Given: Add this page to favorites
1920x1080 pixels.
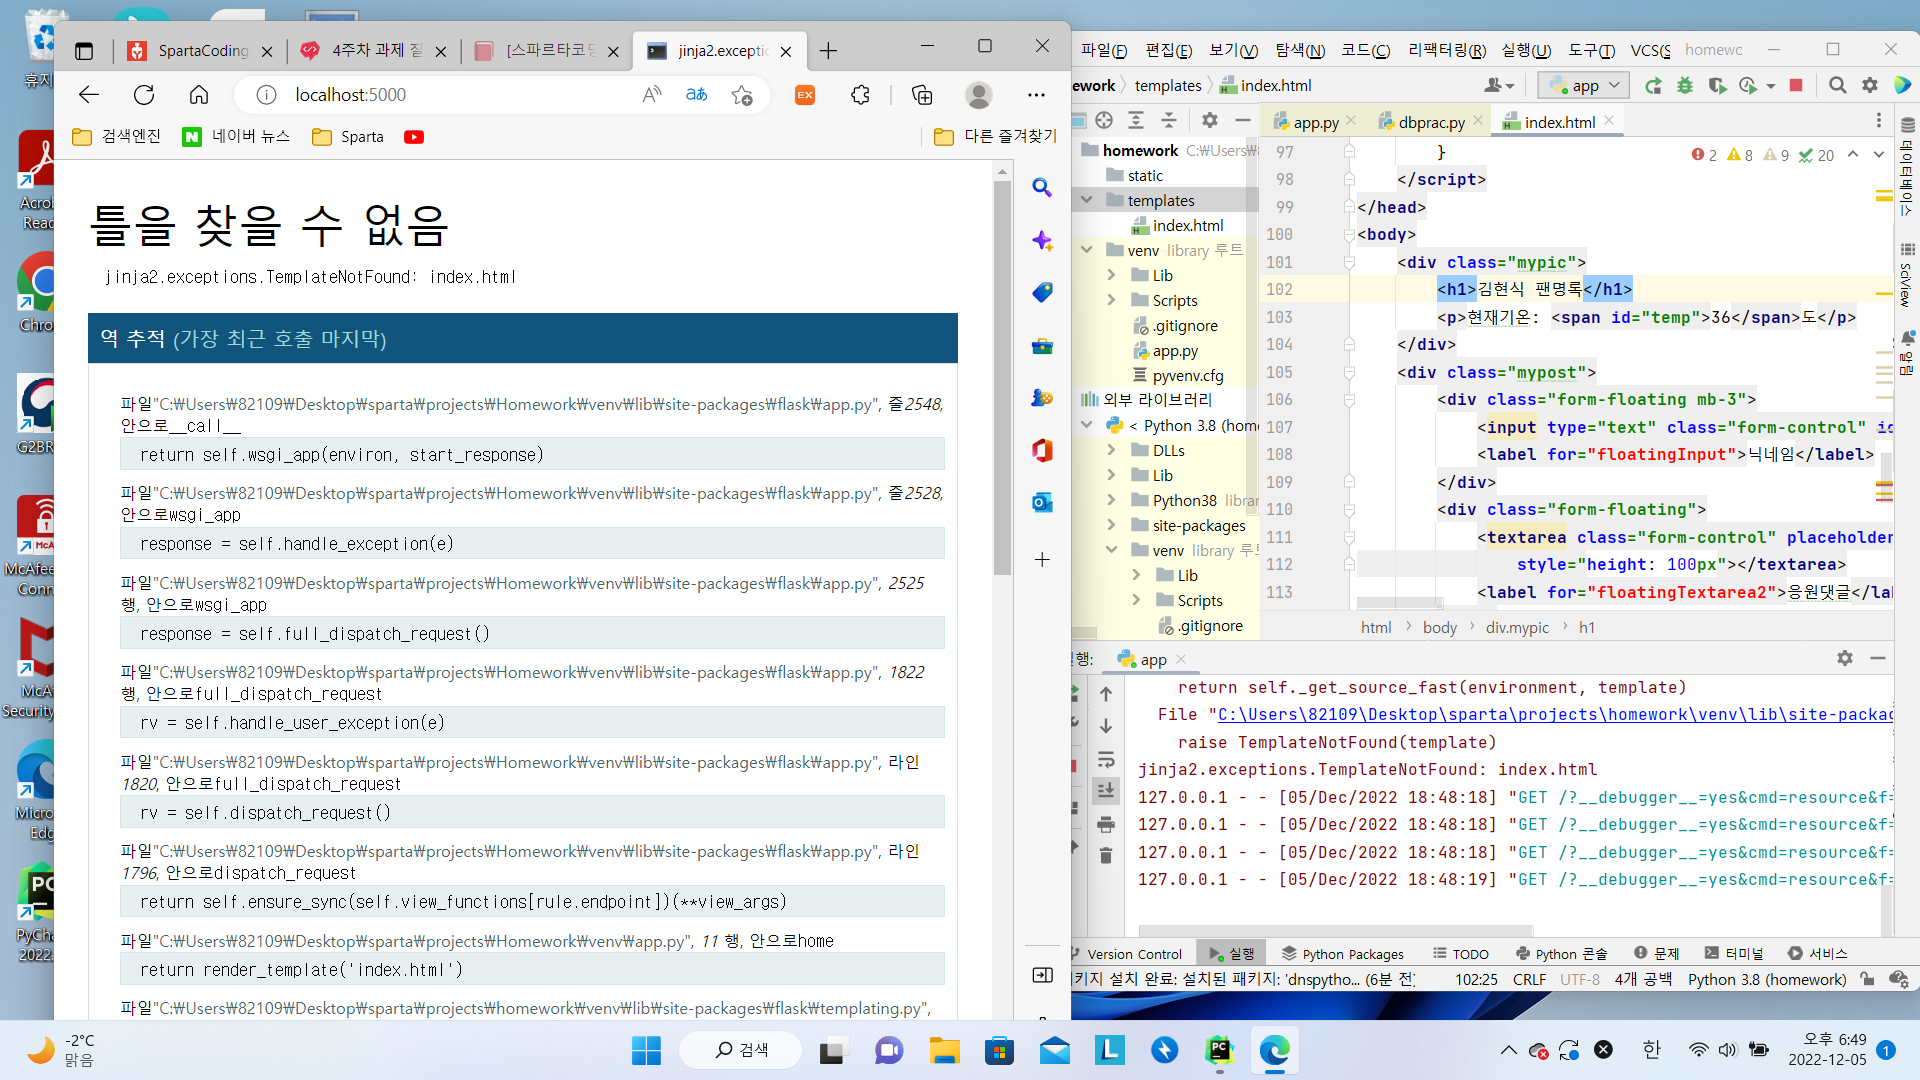Looking at the screenshot, I should [x=742, y=95].
